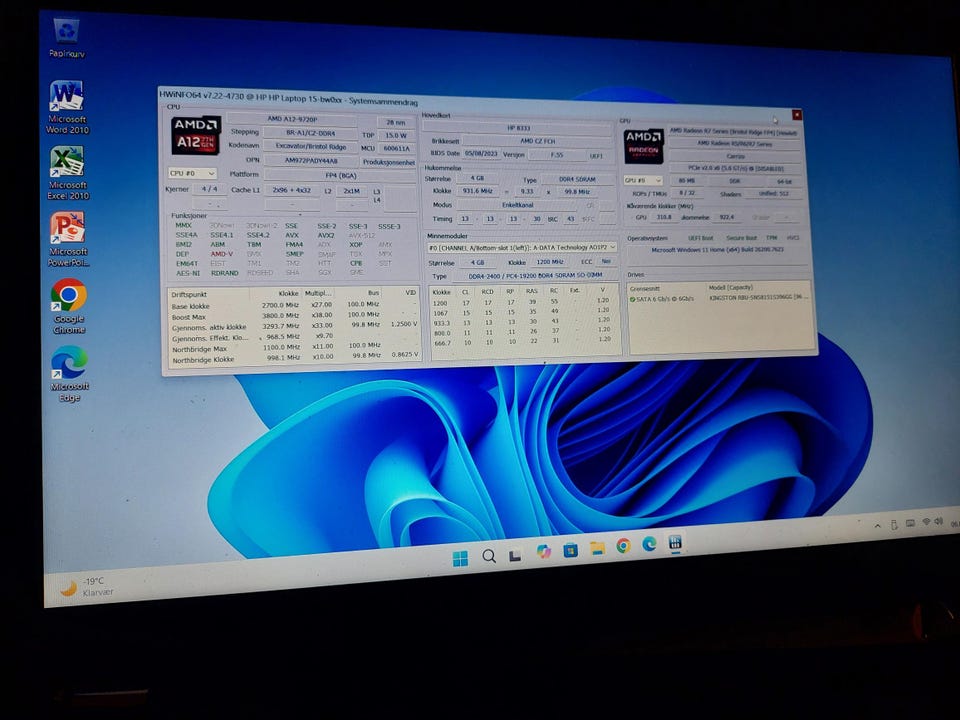This screenshot has height=720, width=960.
Task: Open Microsoft Excel 2010 desktop shortcut
Action: (x=67, y=162)
